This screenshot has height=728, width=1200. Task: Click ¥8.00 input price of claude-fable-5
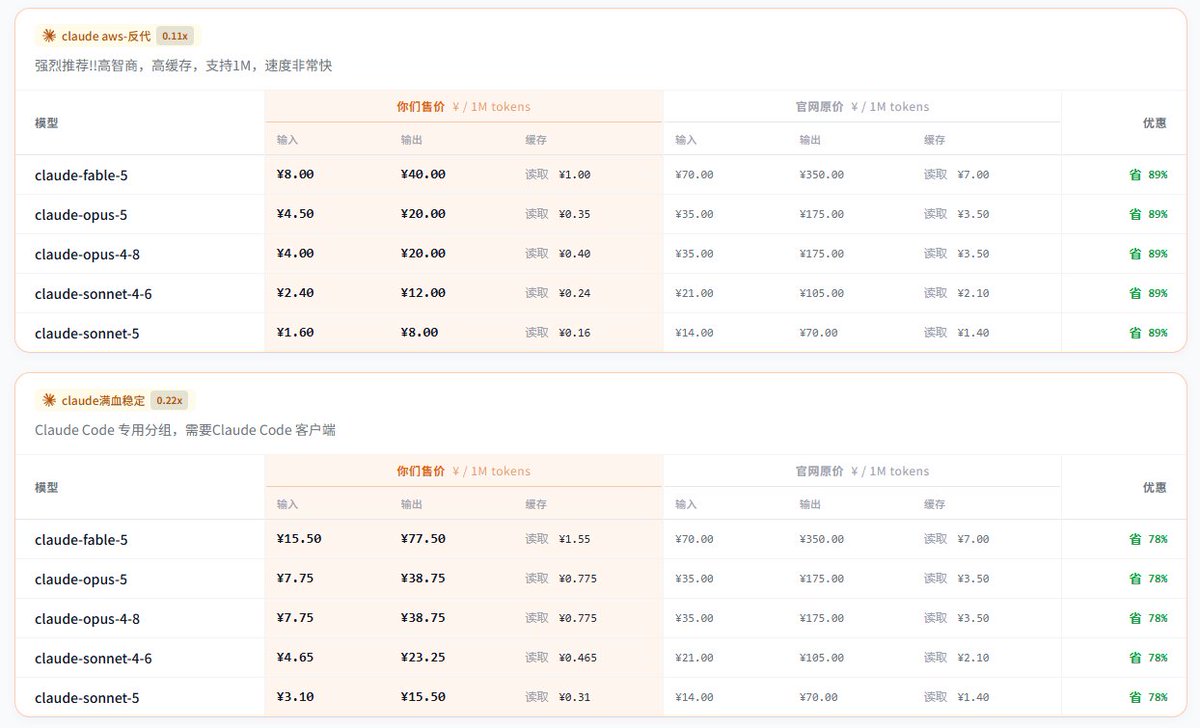click(x=295, y=174)
